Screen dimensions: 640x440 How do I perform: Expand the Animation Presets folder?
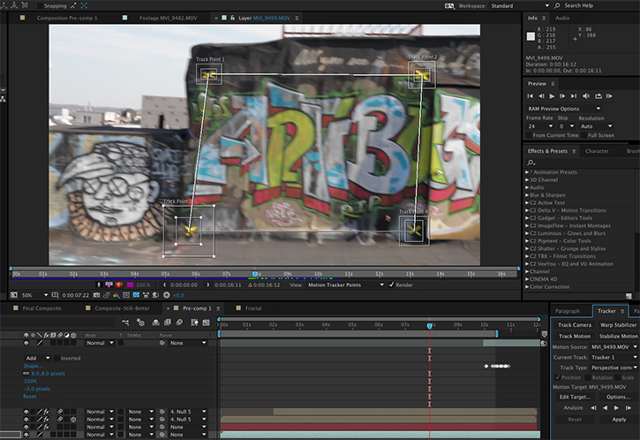[527, 172]
